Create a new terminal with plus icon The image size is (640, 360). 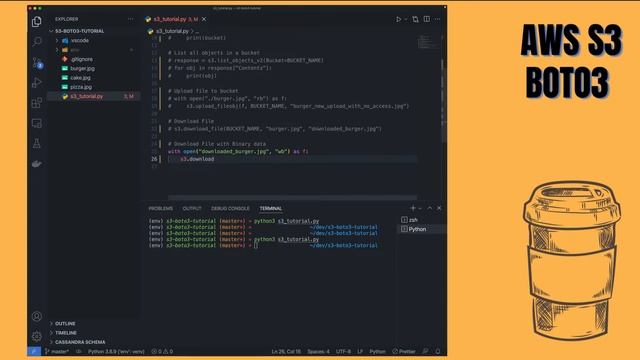[x=413, y=208]
